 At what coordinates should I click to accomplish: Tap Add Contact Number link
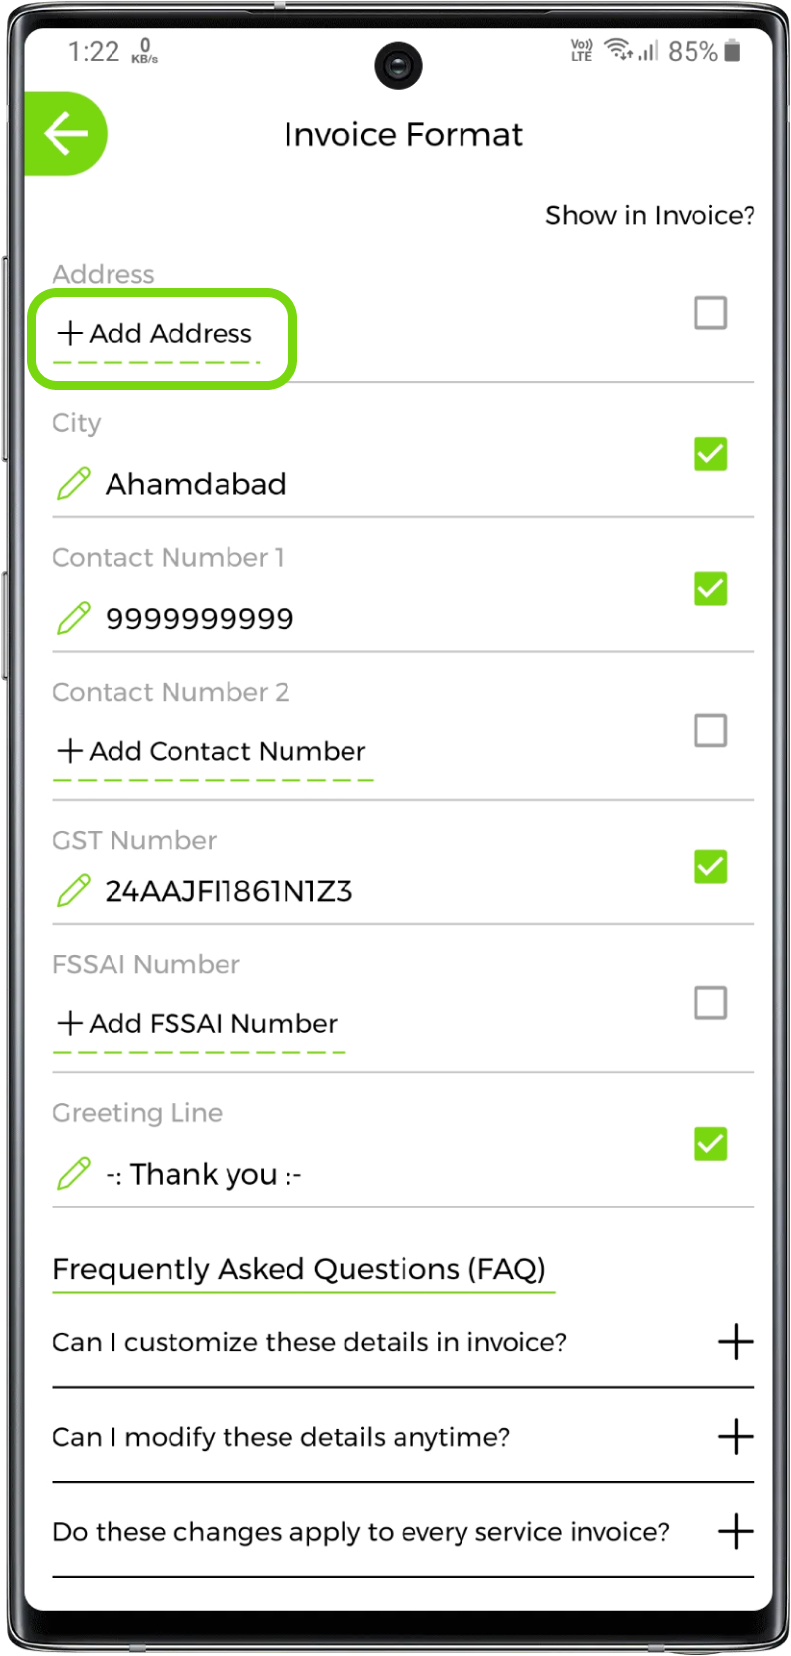click(212, 752)
